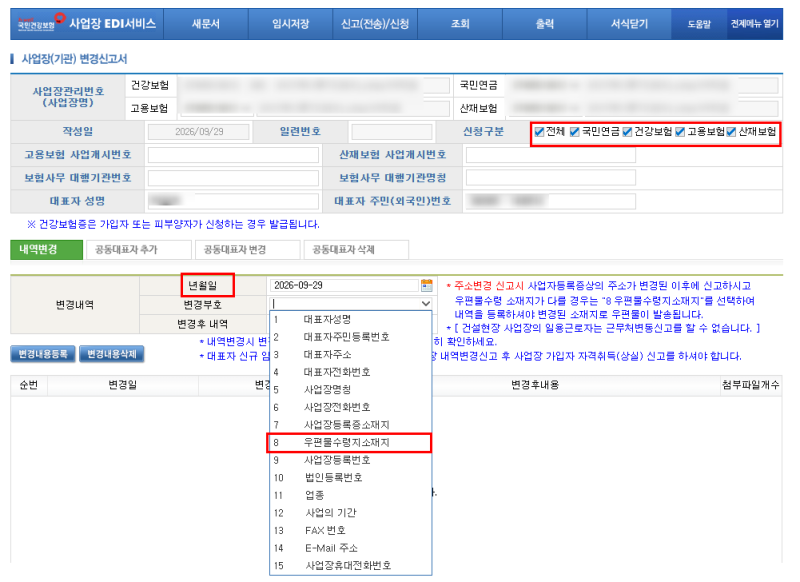The height and width of the screenshot is (582, 800).
Task: Click the 첨부파일개수 column header
Action: [x=751, y=385]
